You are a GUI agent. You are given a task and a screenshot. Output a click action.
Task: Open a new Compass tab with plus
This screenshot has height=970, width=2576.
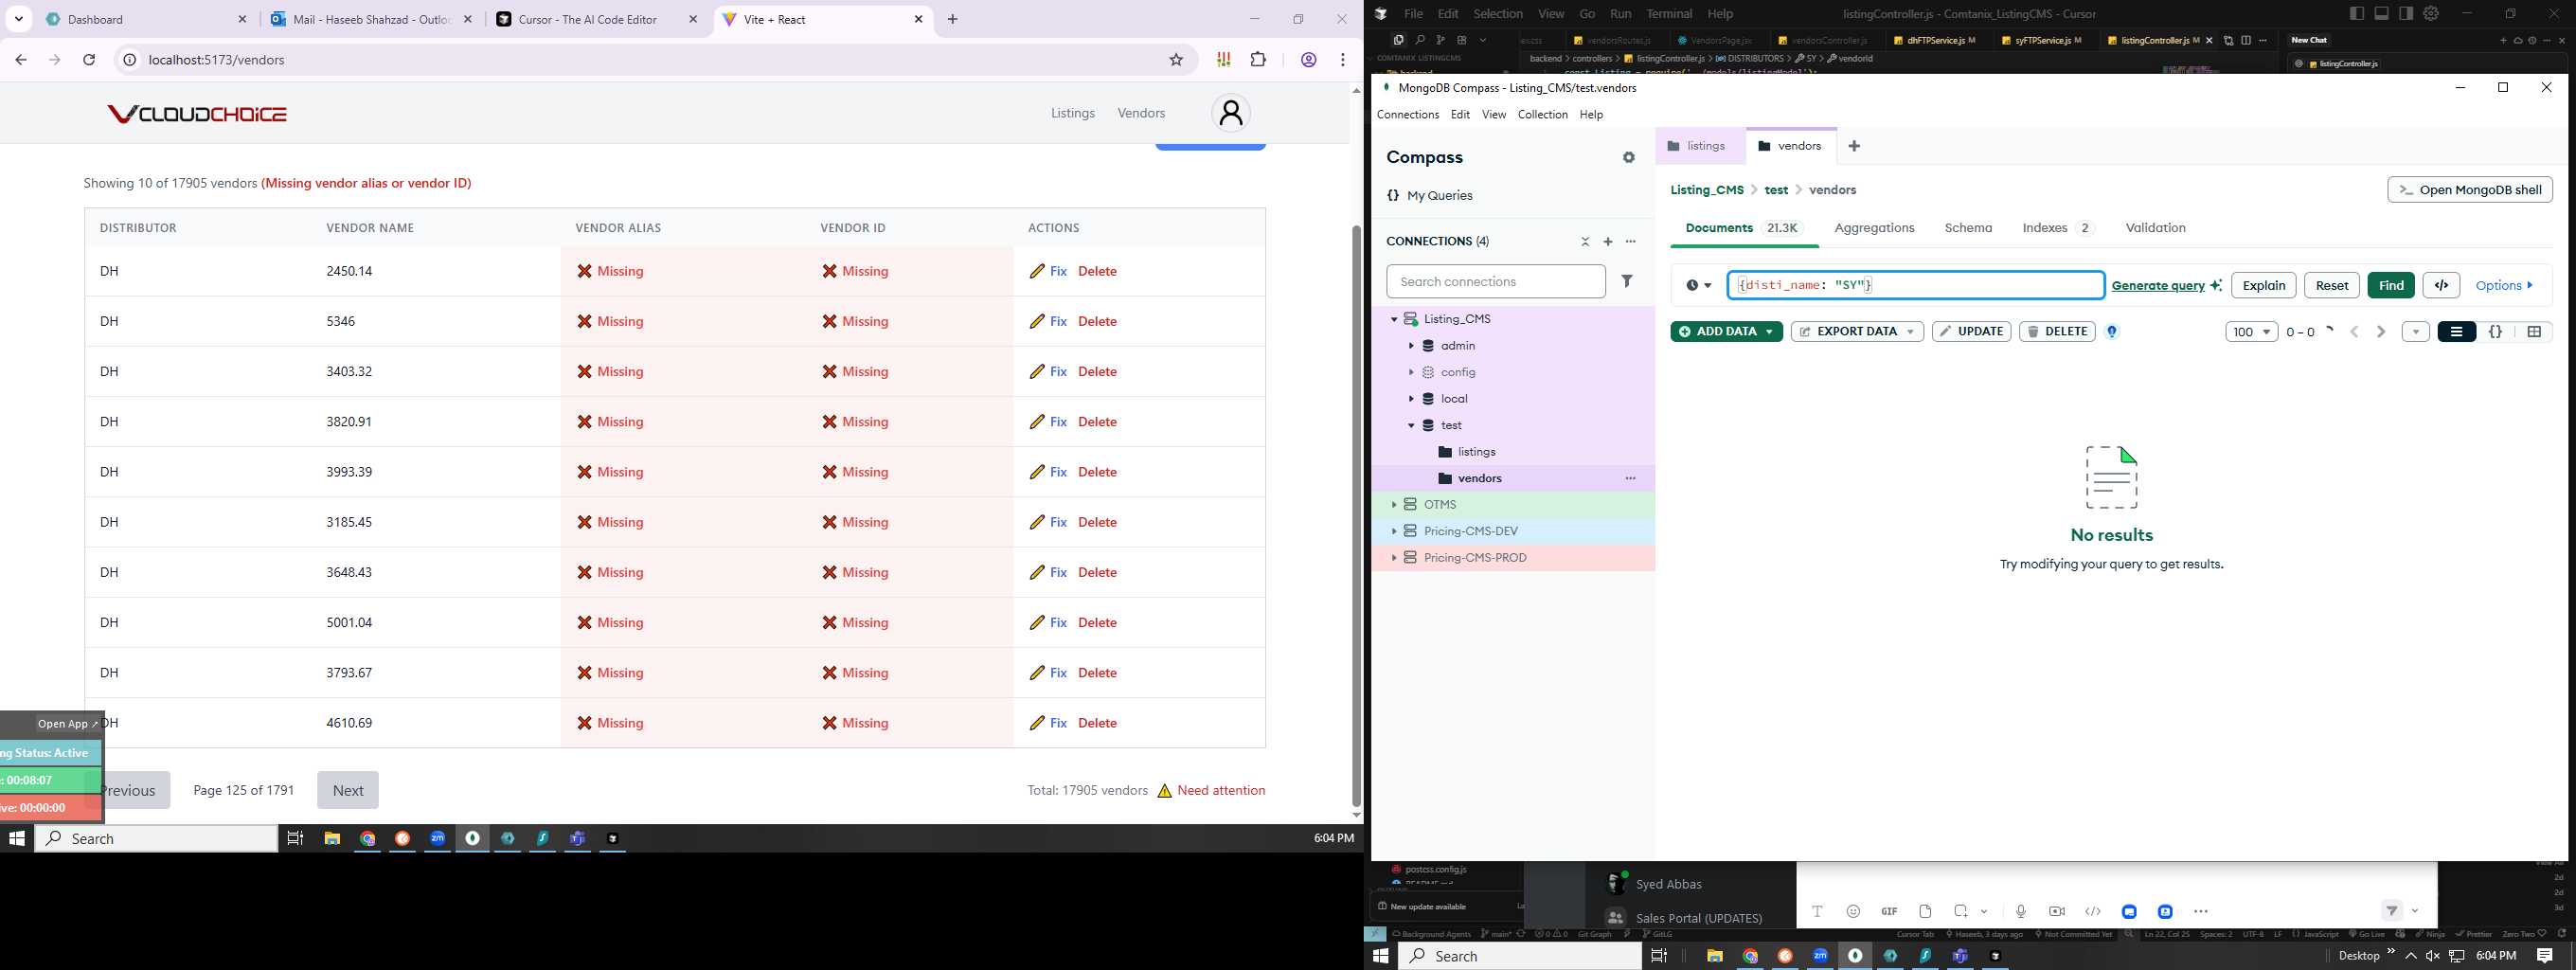pyautogui.click(x=1854, y=146)
